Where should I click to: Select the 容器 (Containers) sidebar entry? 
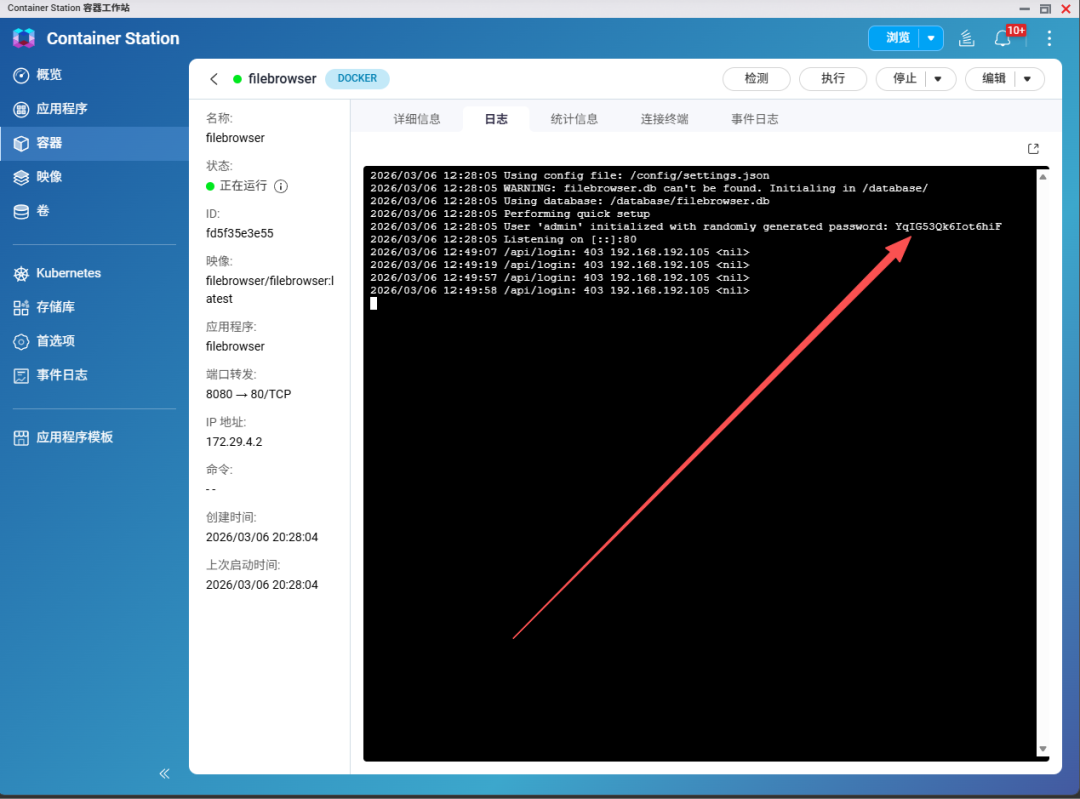pyautogui.click(x=54, y=142)
